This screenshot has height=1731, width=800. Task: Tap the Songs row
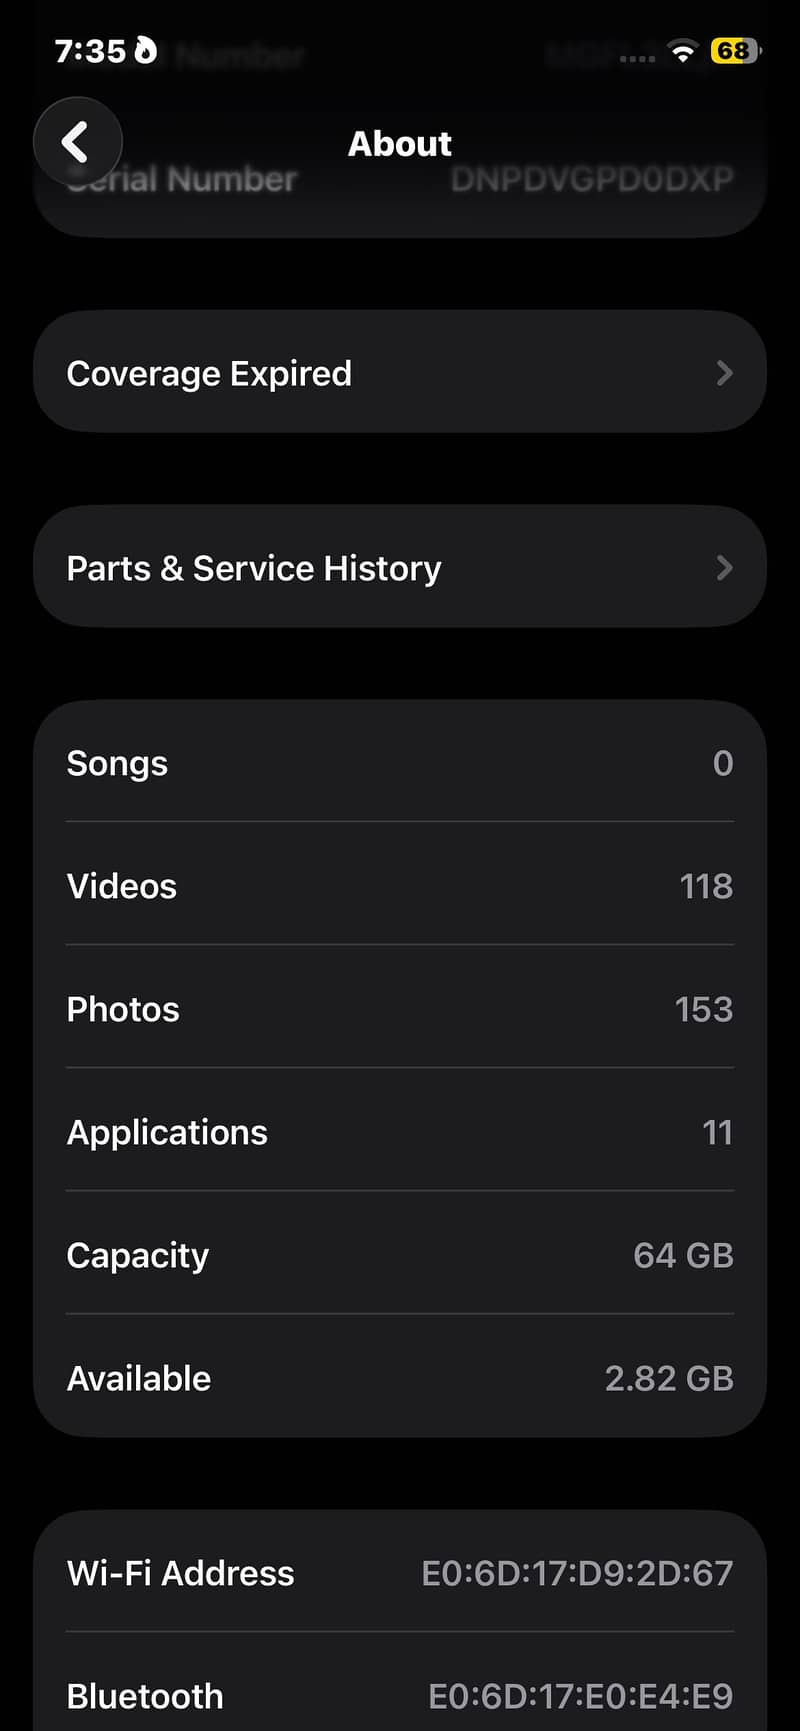click(x=400, y=763)
